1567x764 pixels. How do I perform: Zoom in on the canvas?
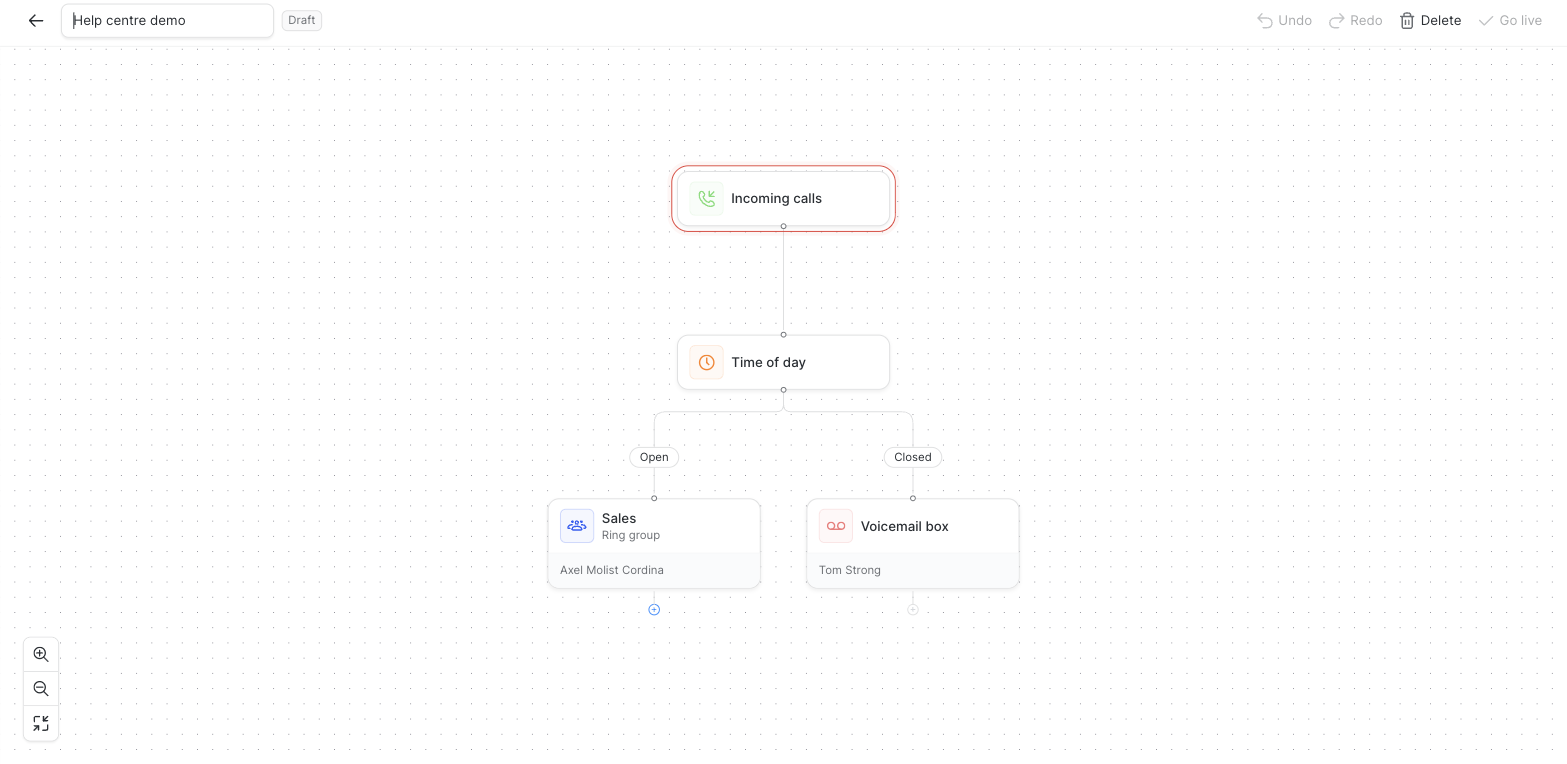tap(41, 654)
